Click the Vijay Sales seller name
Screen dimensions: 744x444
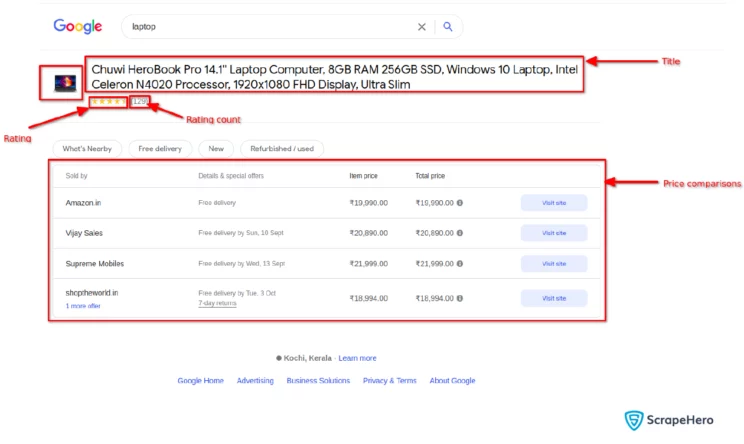tap(84, 233)
